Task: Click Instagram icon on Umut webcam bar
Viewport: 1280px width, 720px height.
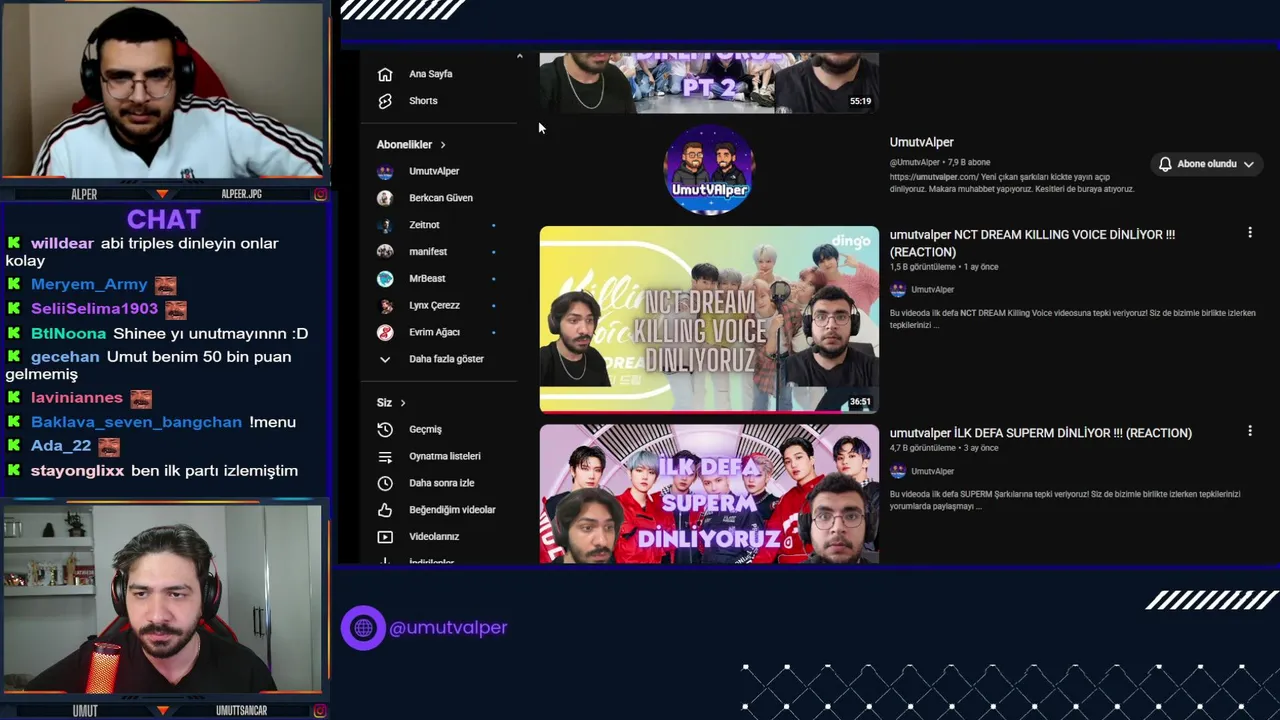Action: point(320,711)
